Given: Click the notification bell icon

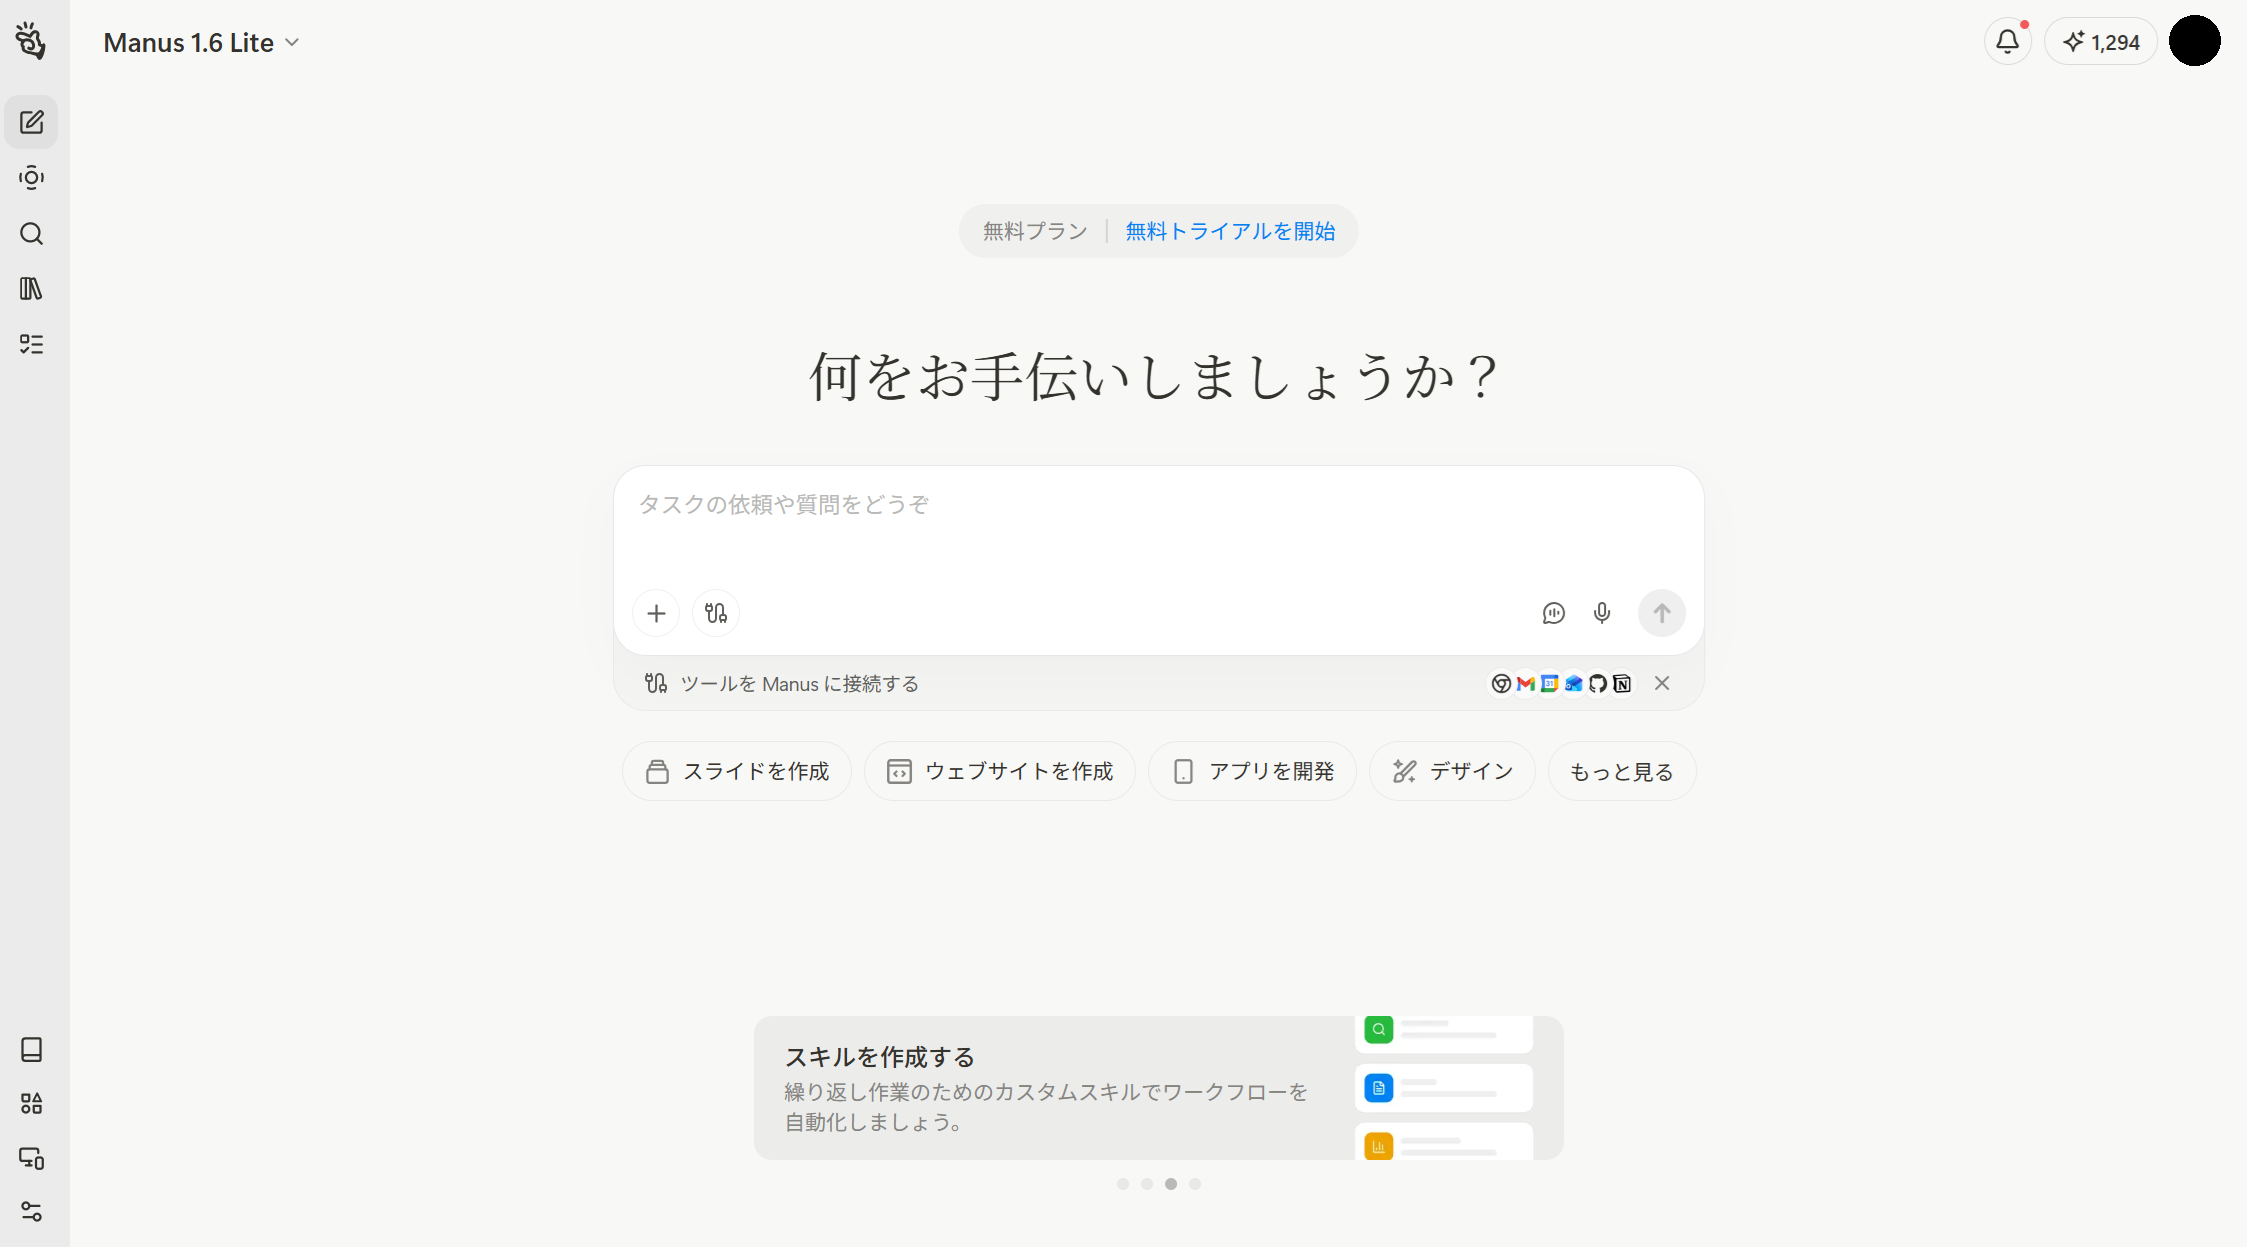Looking at the screenshot, I should (x=2007, y=42).
